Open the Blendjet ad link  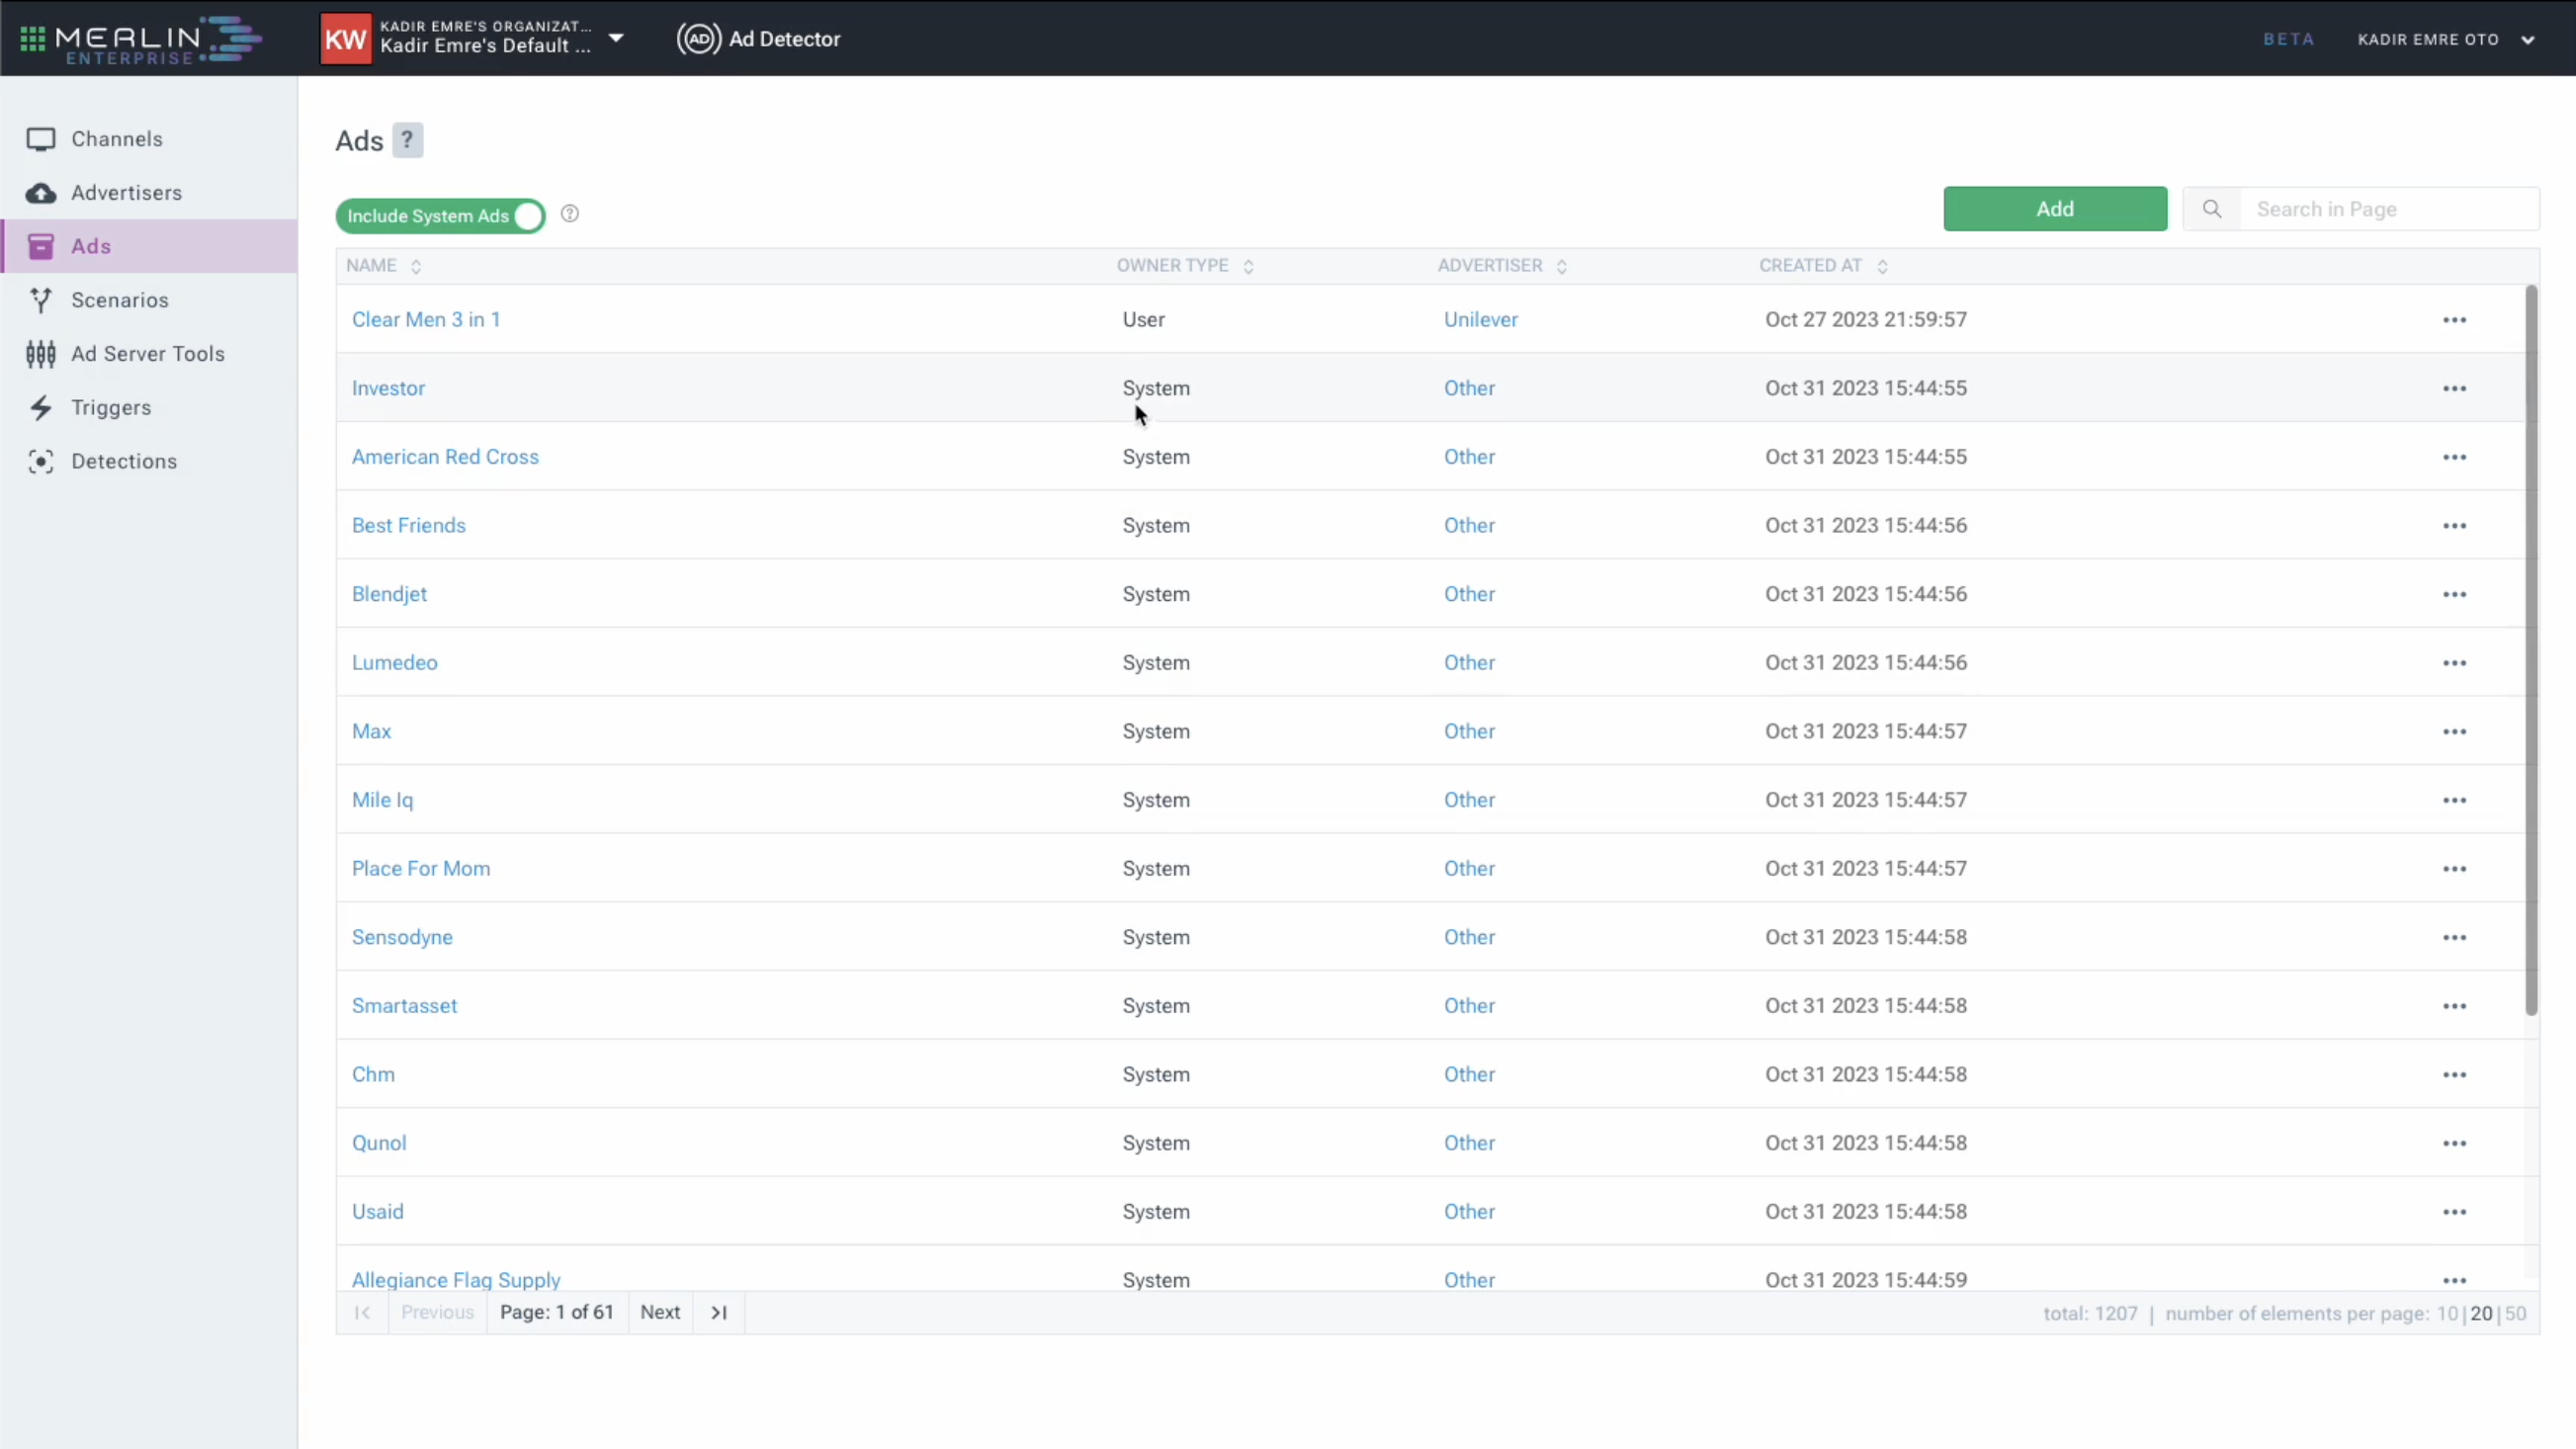[x=389, y=594]
